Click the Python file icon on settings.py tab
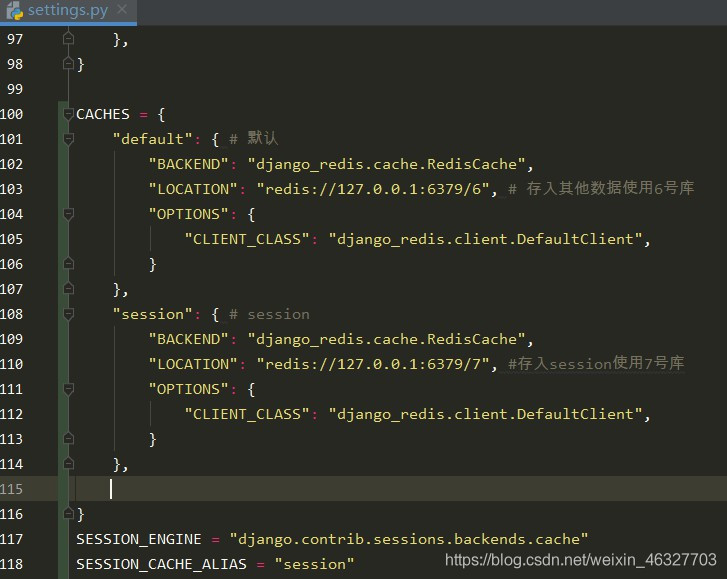The height and width of the screenshot is (579, 727). 14,11
